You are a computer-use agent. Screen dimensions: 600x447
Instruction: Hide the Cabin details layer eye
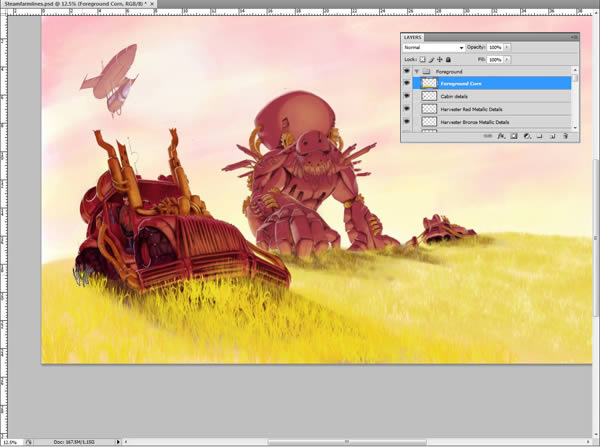[406, 96]
